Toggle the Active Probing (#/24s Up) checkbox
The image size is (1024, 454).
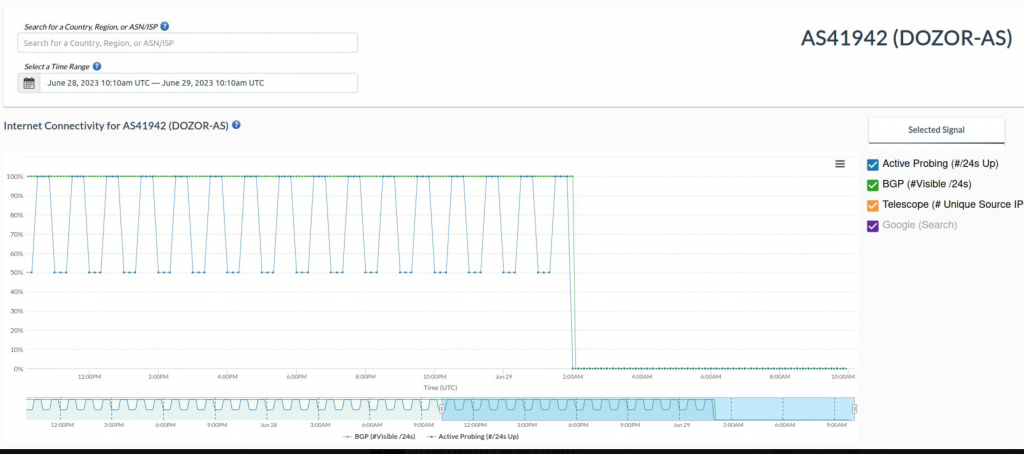(x=873, y=164)
